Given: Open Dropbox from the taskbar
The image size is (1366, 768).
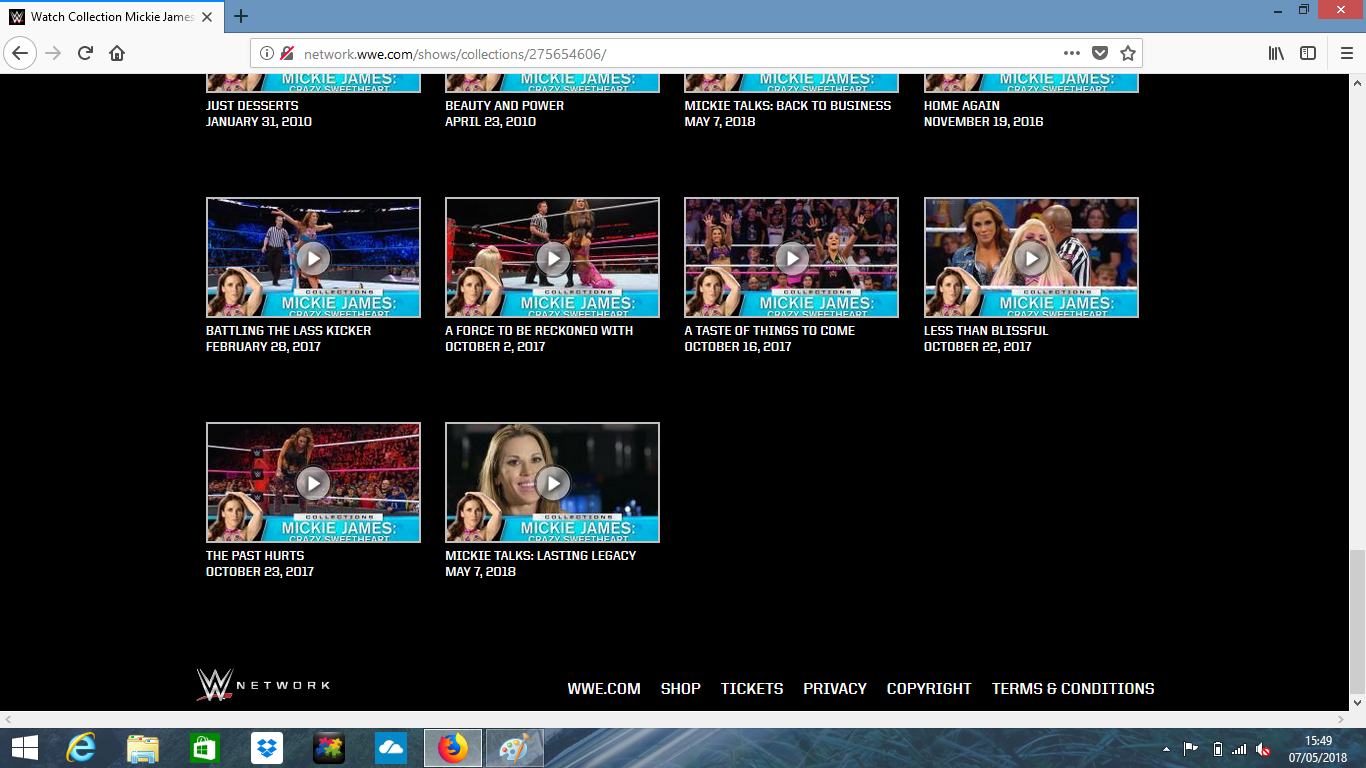Looking at the screenshot, I should pos(267,747).
